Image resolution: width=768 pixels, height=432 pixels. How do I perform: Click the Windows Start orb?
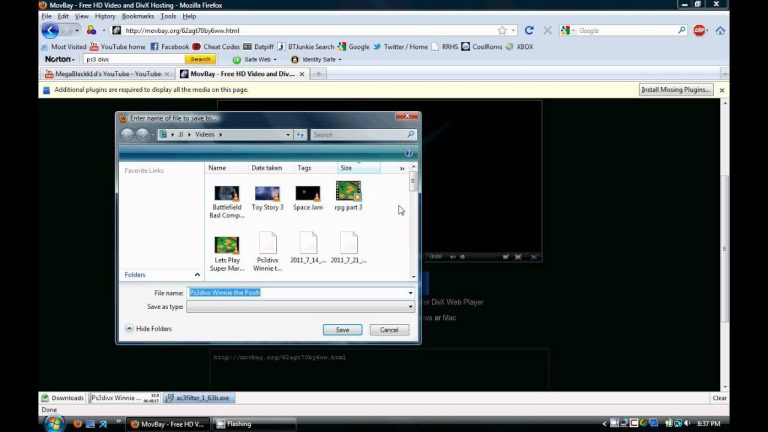click(53, 423)
